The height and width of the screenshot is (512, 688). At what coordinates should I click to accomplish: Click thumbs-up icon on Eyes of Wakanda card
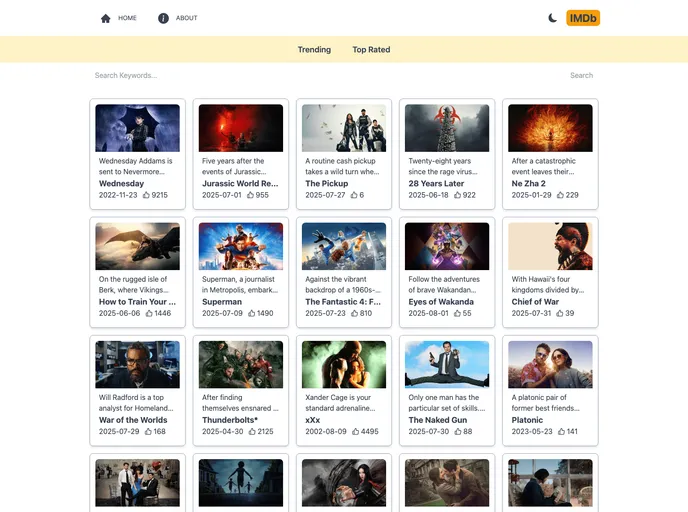pyautogui.click(x=457, y=313)
